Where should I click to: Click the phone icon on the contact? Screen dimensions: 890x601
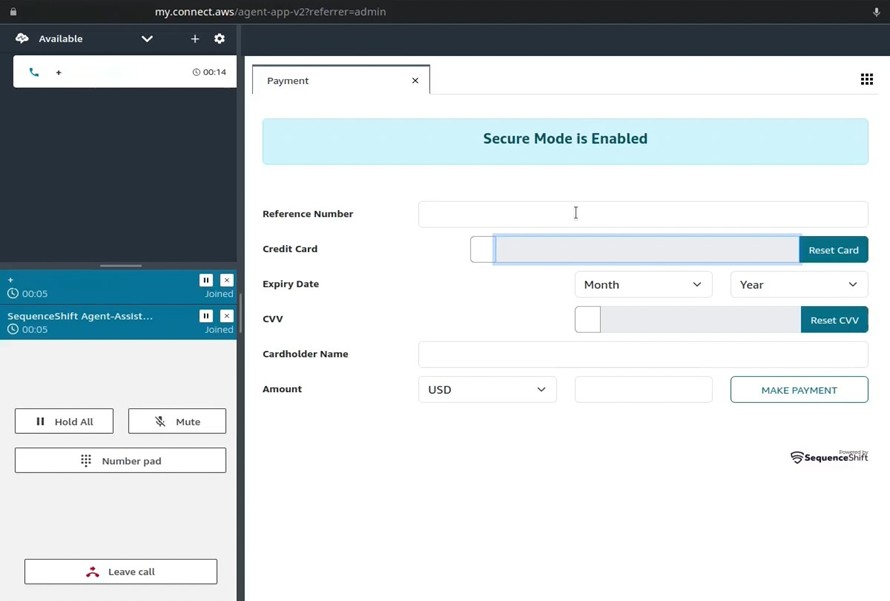(x=34, y=72)
